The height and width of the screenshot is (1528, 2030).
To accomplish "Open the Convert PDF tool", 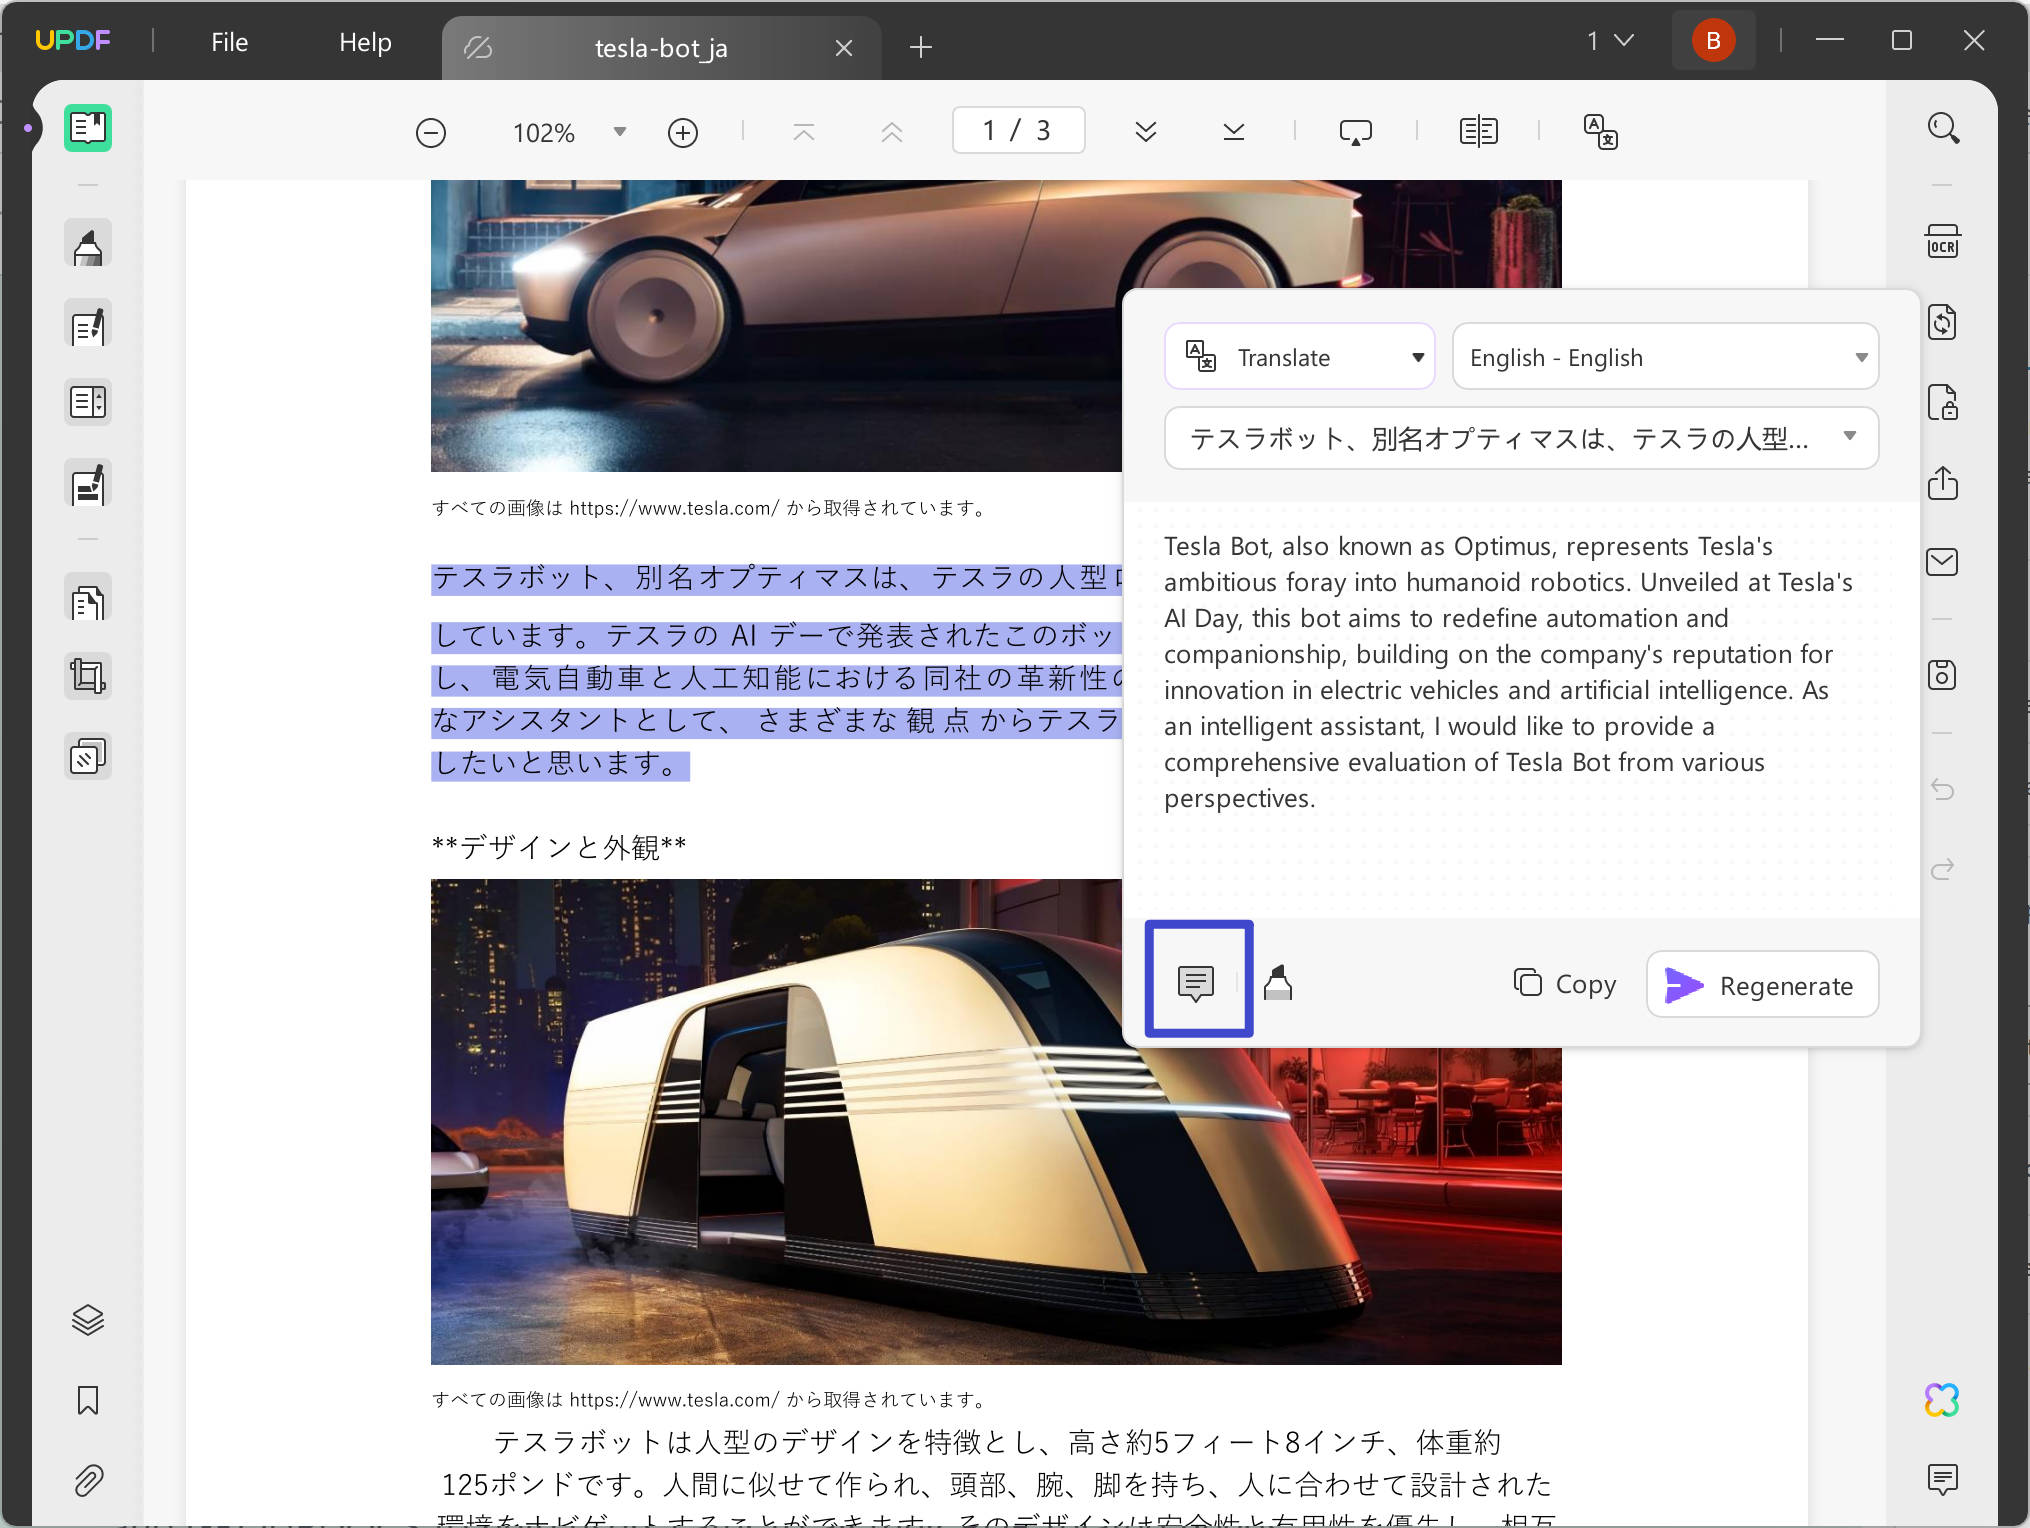I will 1944,322.
